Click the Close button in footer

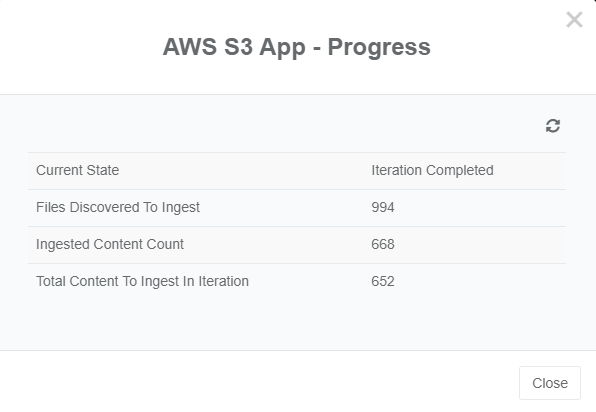[x=550, y=383]
